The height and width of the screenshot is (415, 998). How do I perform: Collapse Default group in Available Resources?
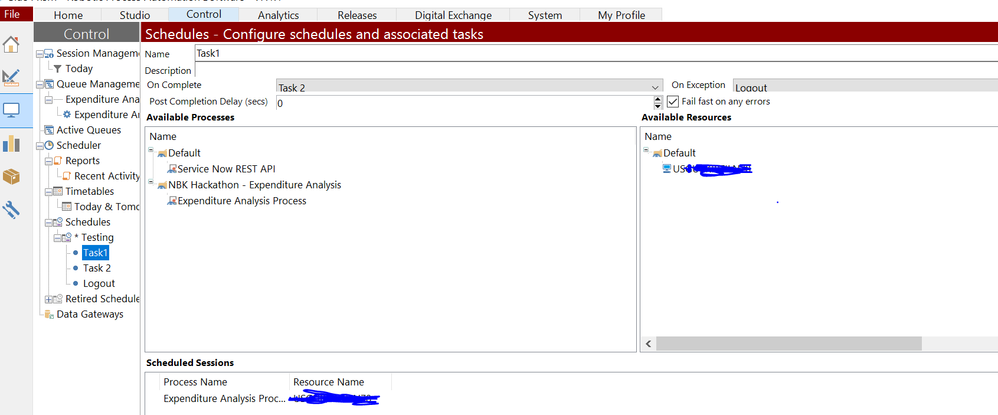(646, 151)
